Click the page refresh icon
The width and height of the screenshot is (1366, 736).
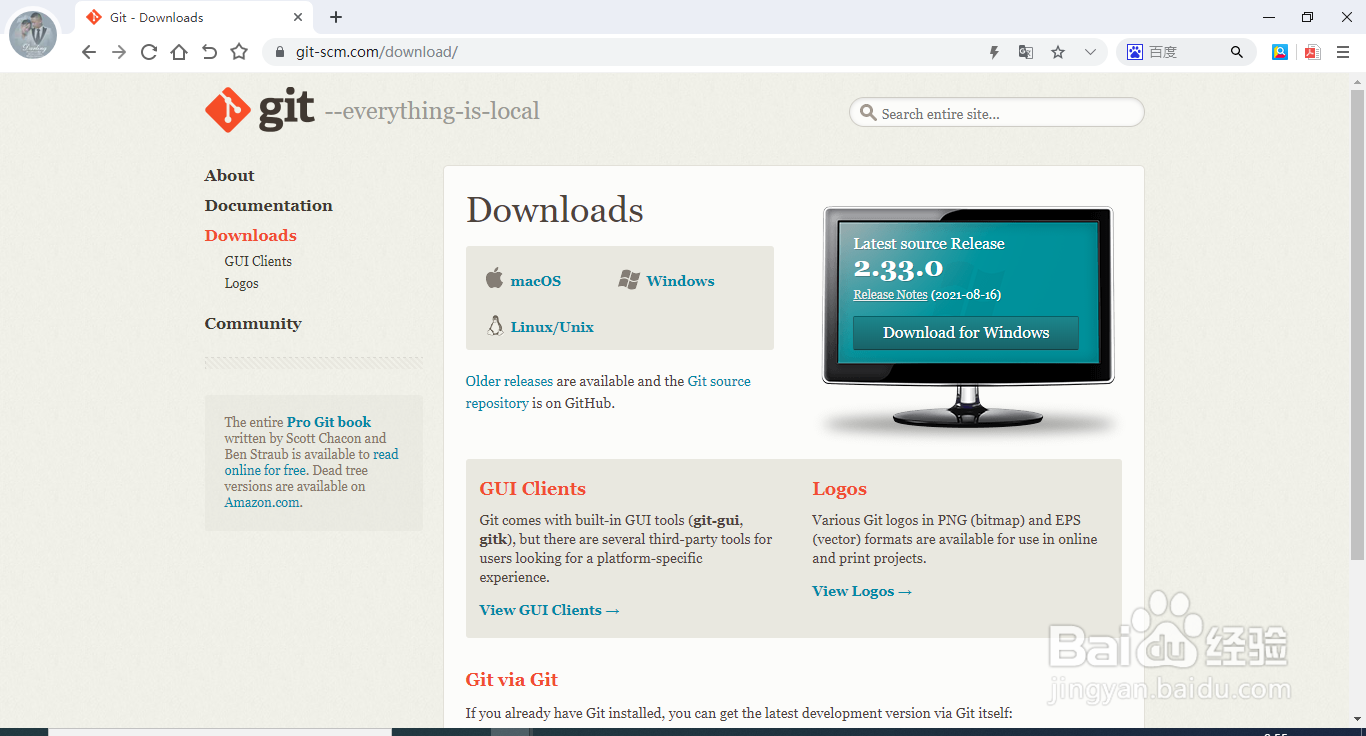148,51
